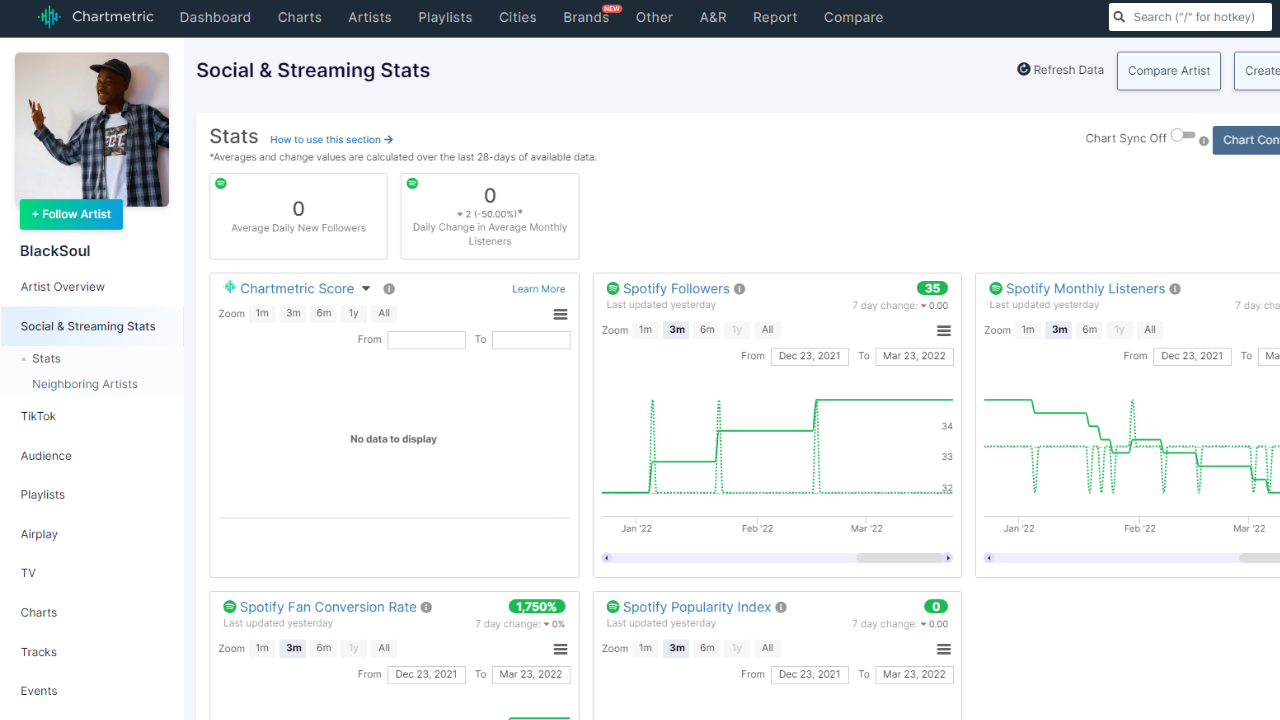Click the Chartmetric logo icon
Viewport: 1280px width, 720px height.
(49, 17)
